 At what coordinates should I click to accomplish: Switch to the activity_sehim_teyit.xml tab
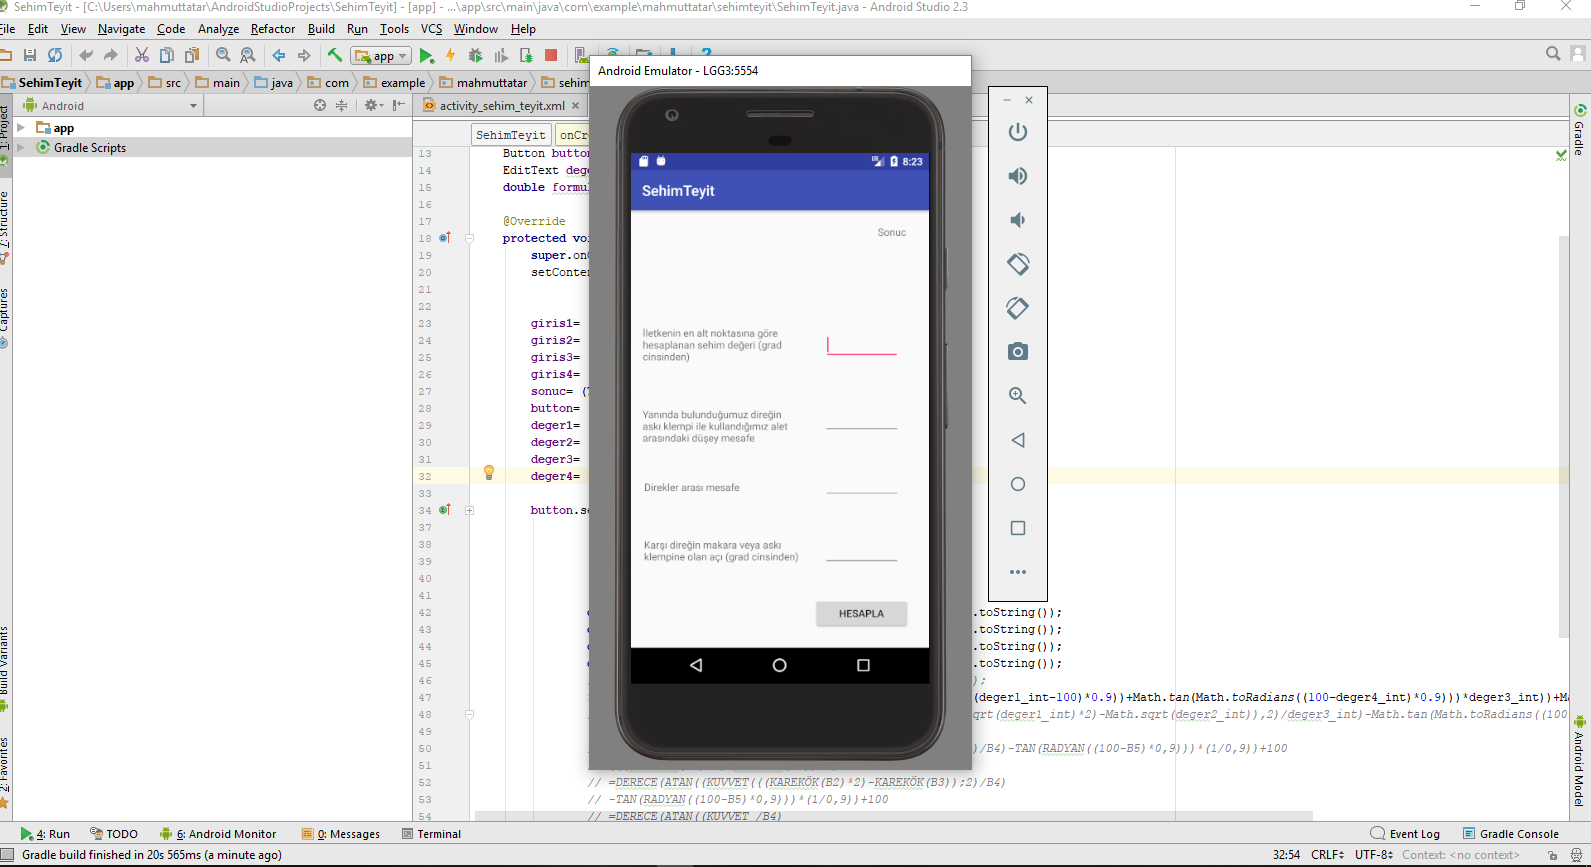[x=501, y=106]
